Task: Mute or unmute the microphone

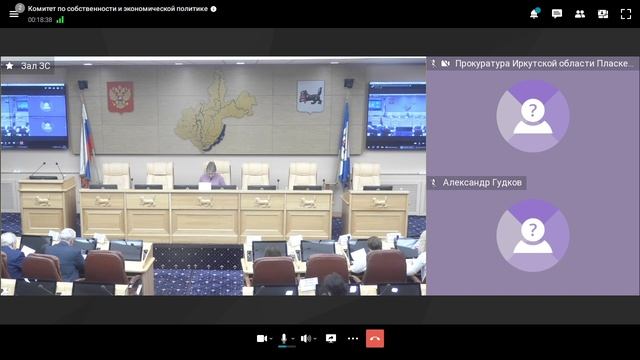Action: [x=284, y=338]
